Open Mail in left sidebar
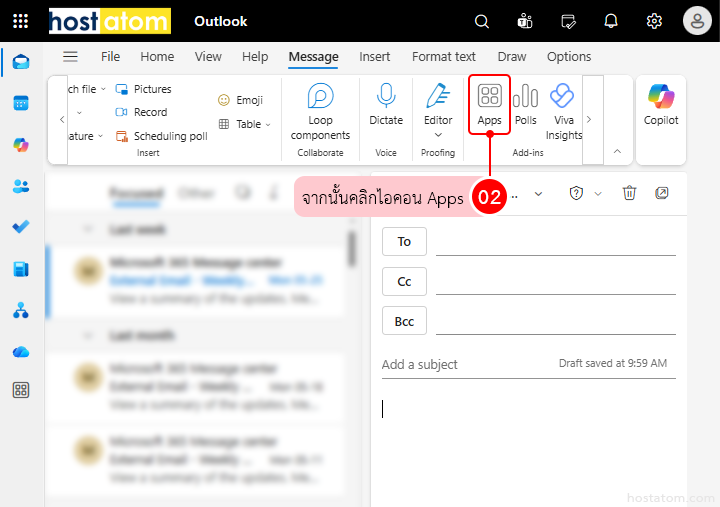The width and height of the screenshot is (720, 507). pyautogui.click(x=21, y=62)
